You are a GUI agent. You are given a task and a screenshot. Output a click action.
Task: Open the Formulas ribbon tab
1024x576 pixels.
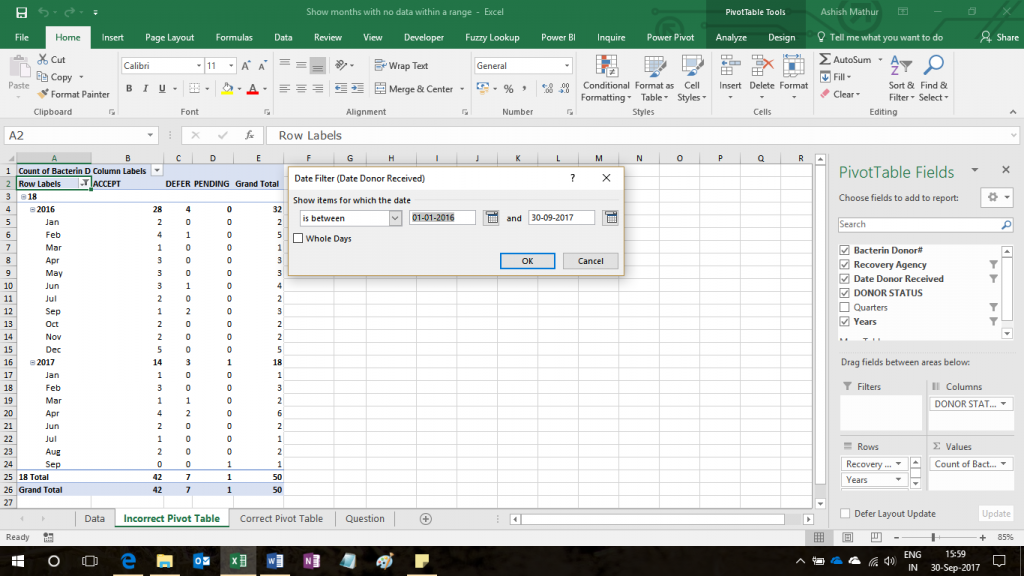234,37
